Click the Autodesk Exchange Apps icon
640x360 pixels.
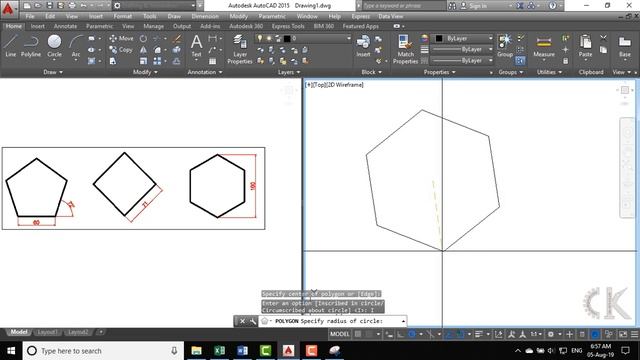[x=520, y=6]
